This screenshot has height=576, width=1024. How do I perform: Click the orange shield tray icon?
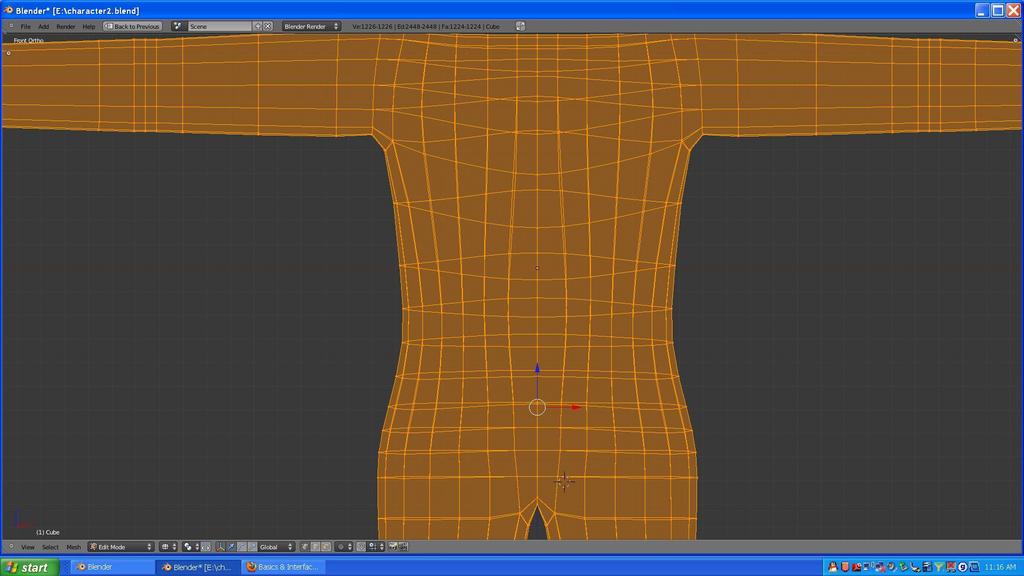(845, 567)
